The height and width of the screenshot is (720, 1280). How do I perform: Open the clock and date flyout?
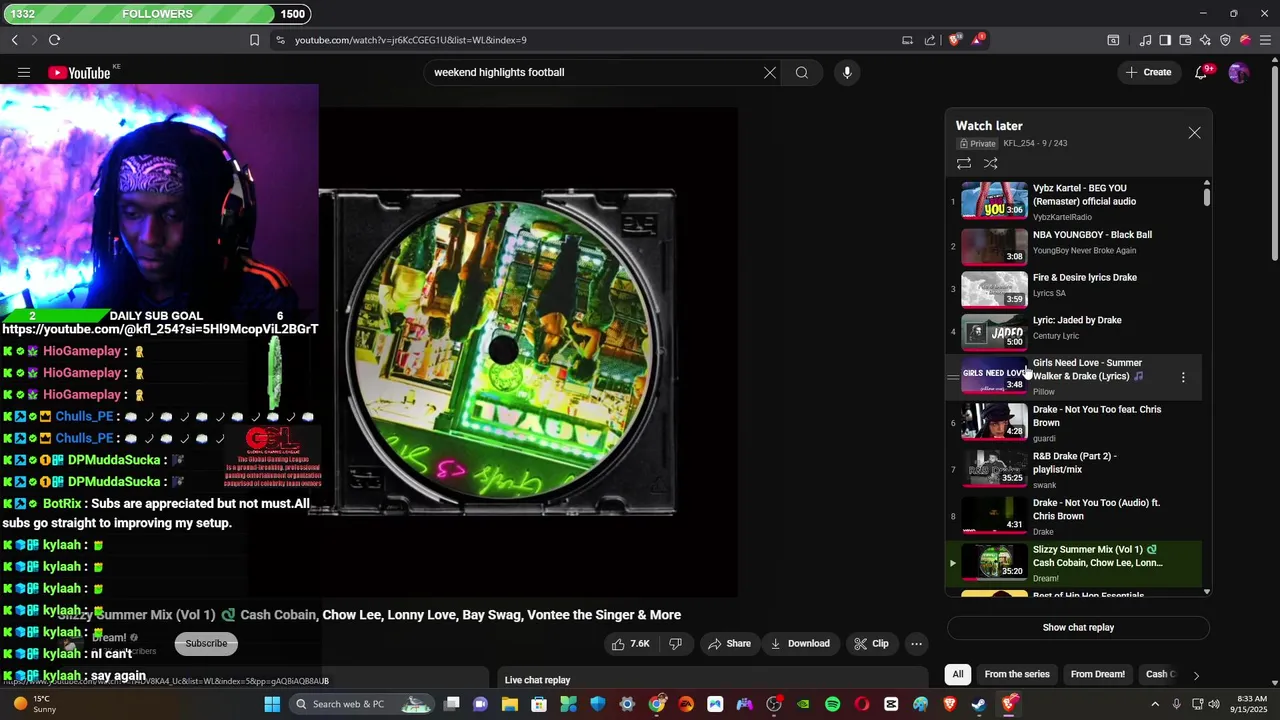click(1251, 704)
